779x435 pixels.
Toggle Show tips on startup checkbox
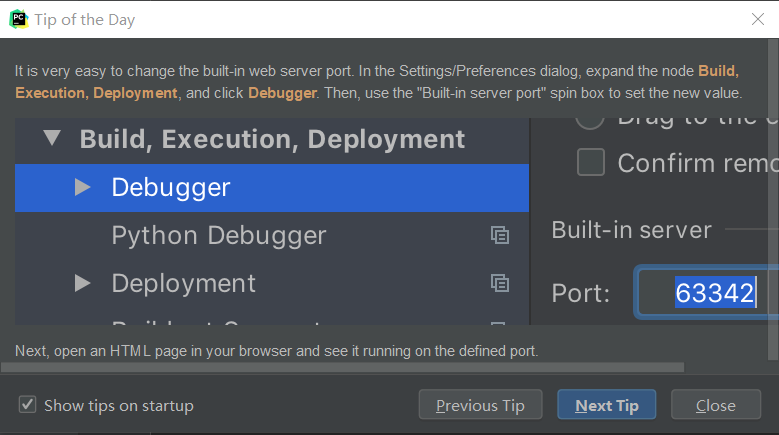(x=28, y=405)
